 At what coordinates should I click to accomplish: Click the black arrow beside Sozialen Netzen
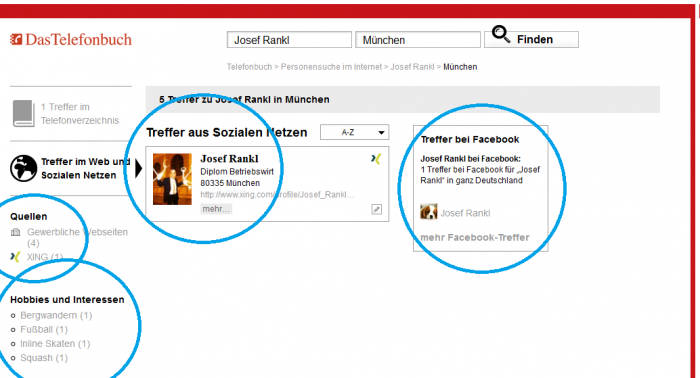pyautogui.click(x=138, y=169)
